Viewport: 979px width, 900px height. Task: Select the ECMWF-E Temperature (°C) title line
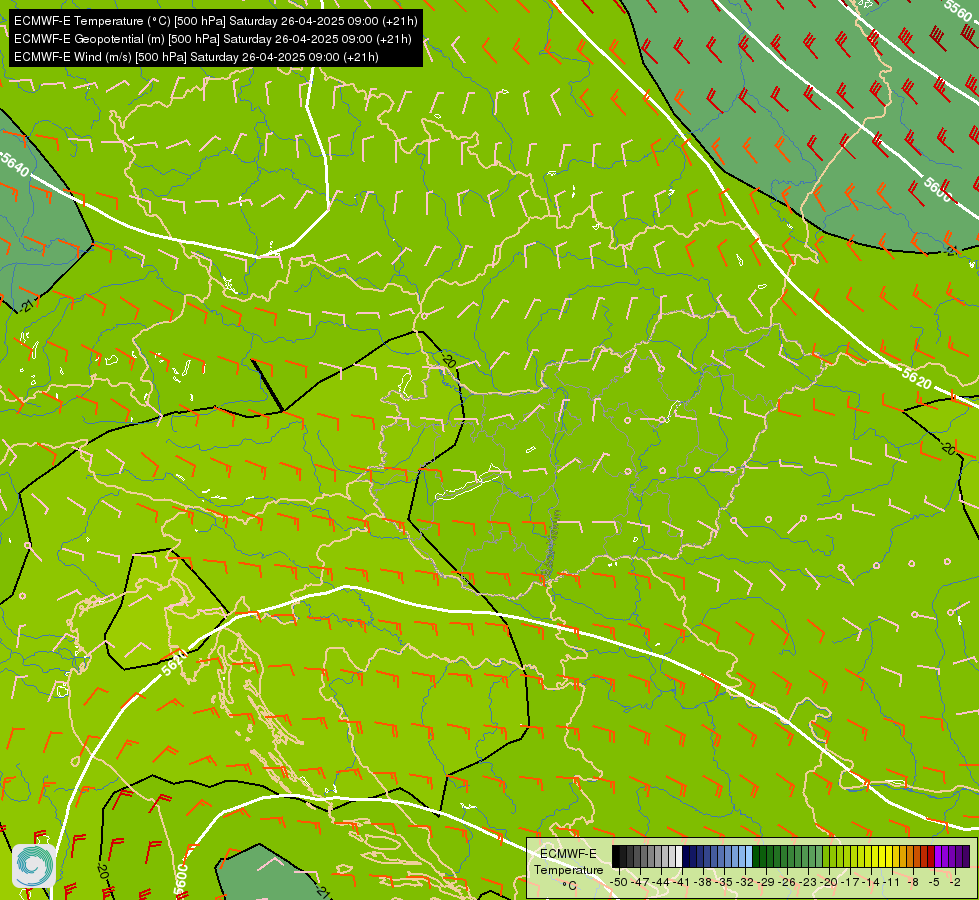pos(215,21)
